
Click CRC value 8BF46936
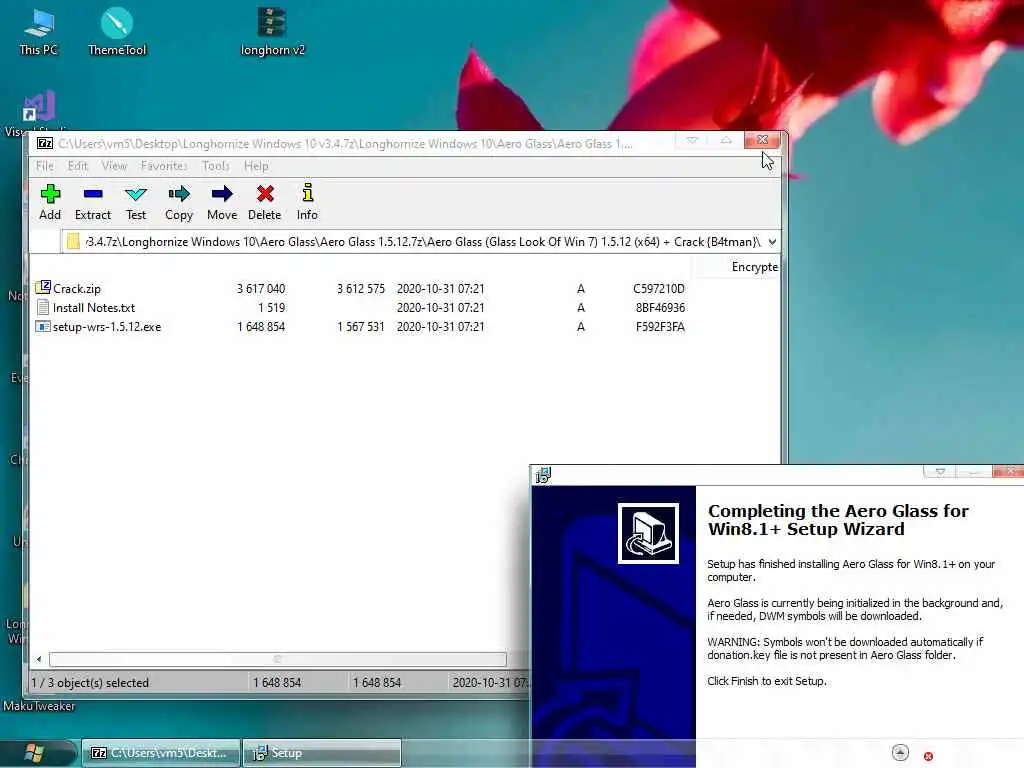pyautogui.click(x=660, y=308)
